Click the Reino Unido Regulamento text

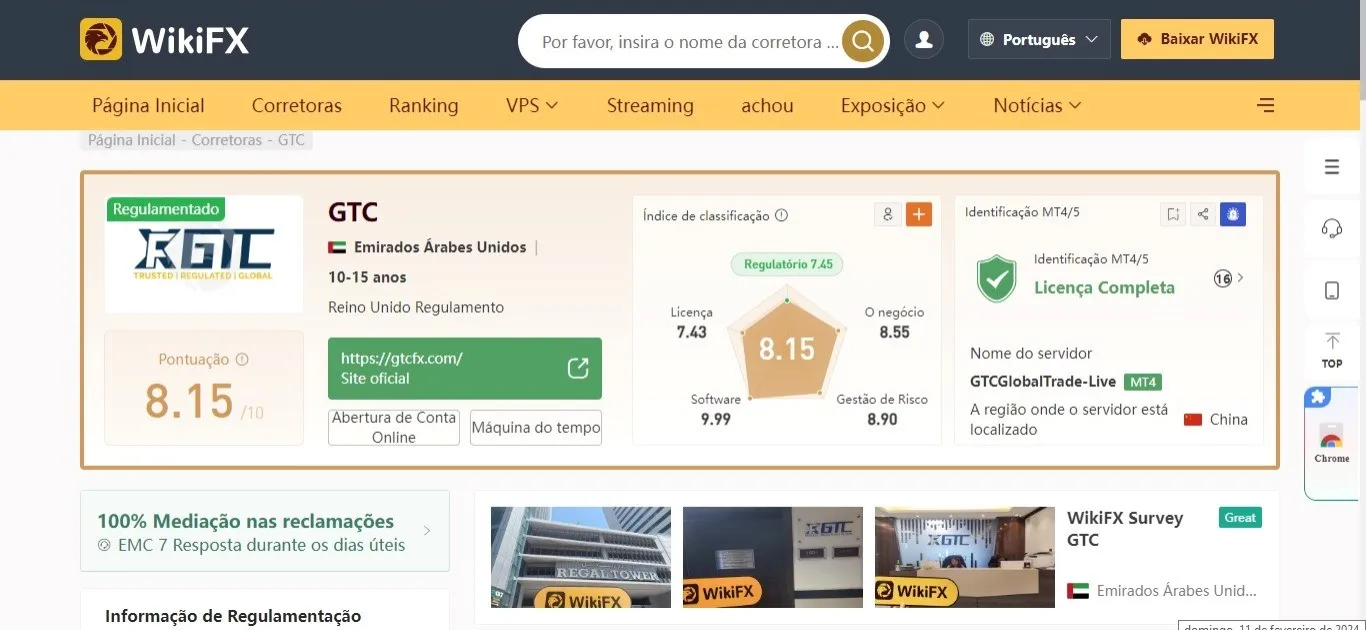(x=416, y=307)
